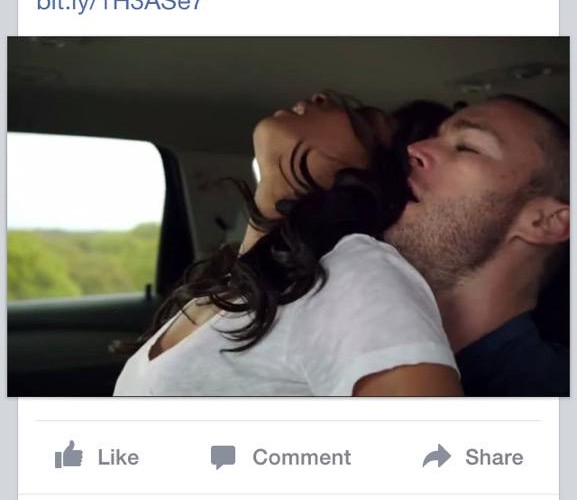577x500 pixels.
Task: Click the green trees seen through the car window
Action: coord(81,263)
